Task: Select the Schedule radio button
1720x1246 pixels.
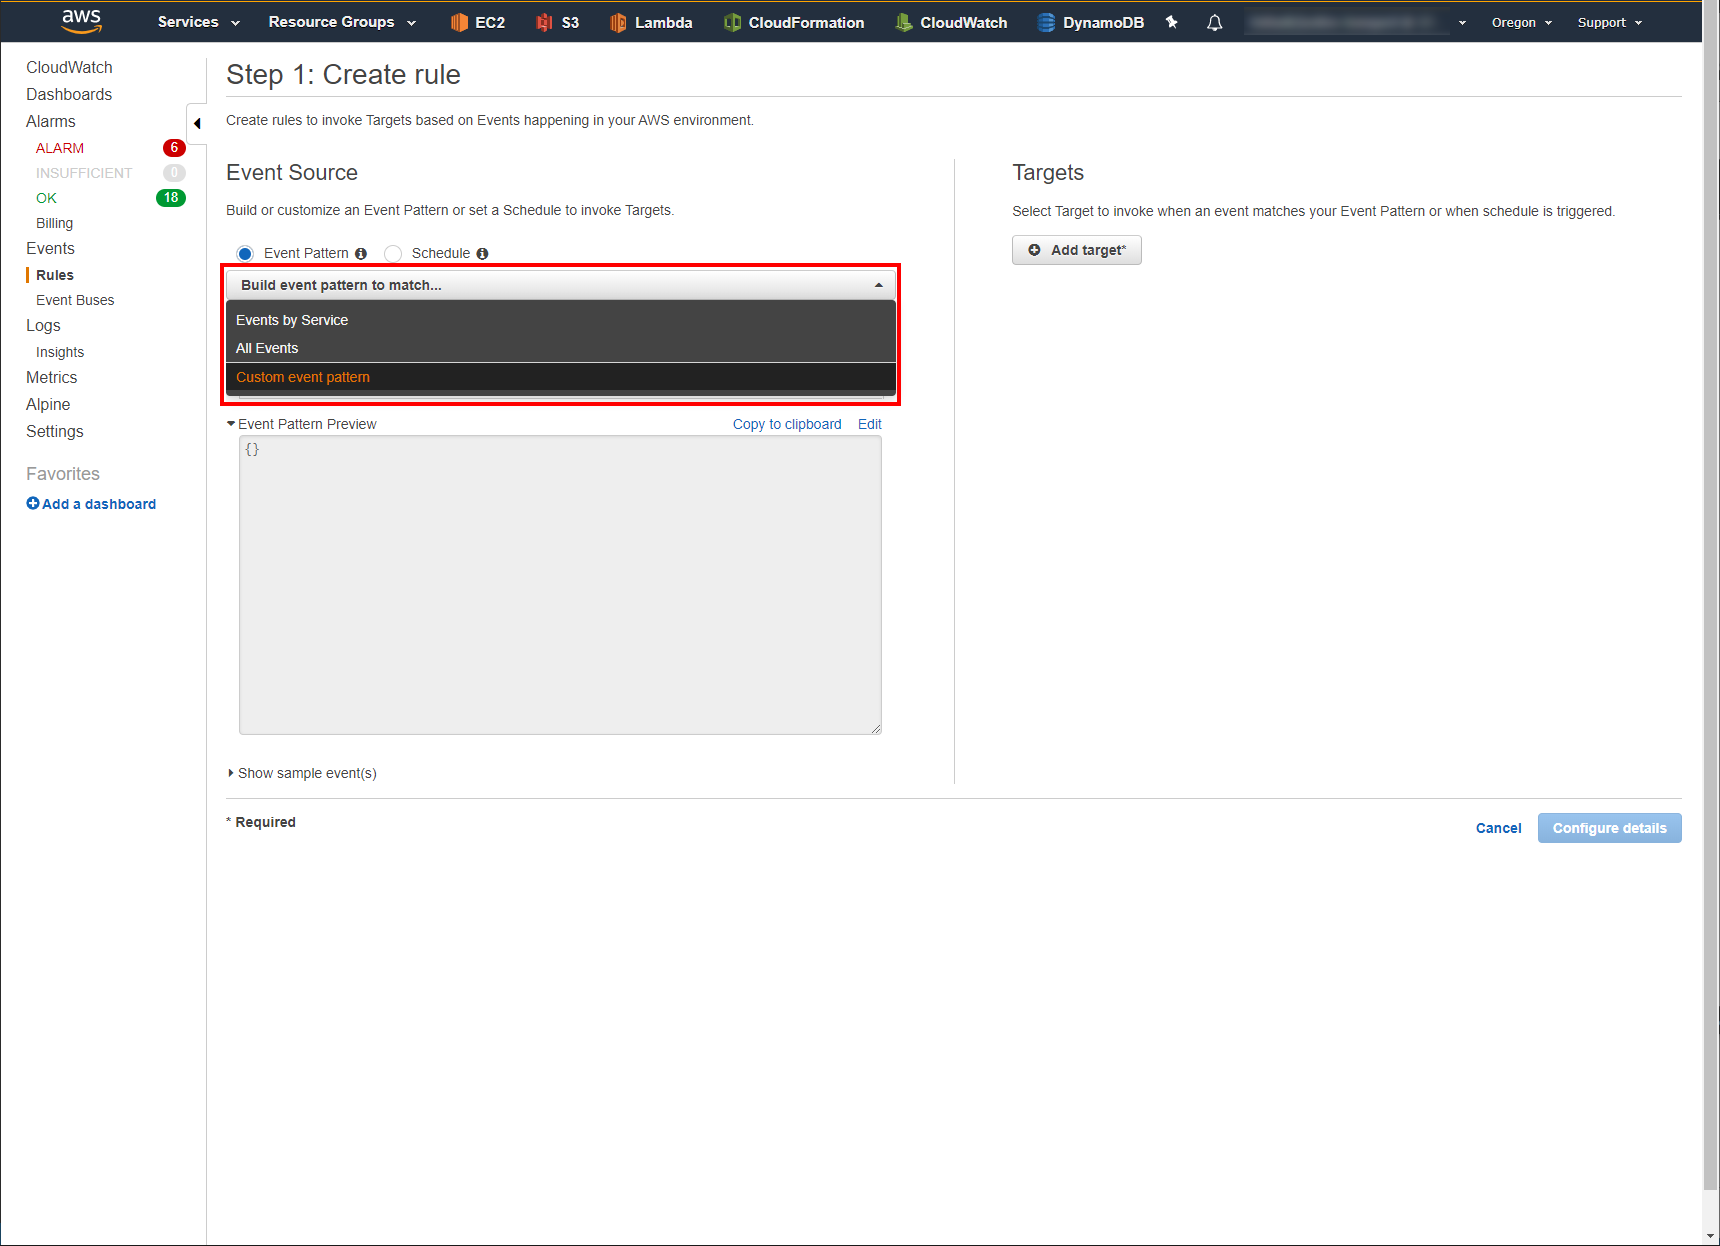Action: 392,253
